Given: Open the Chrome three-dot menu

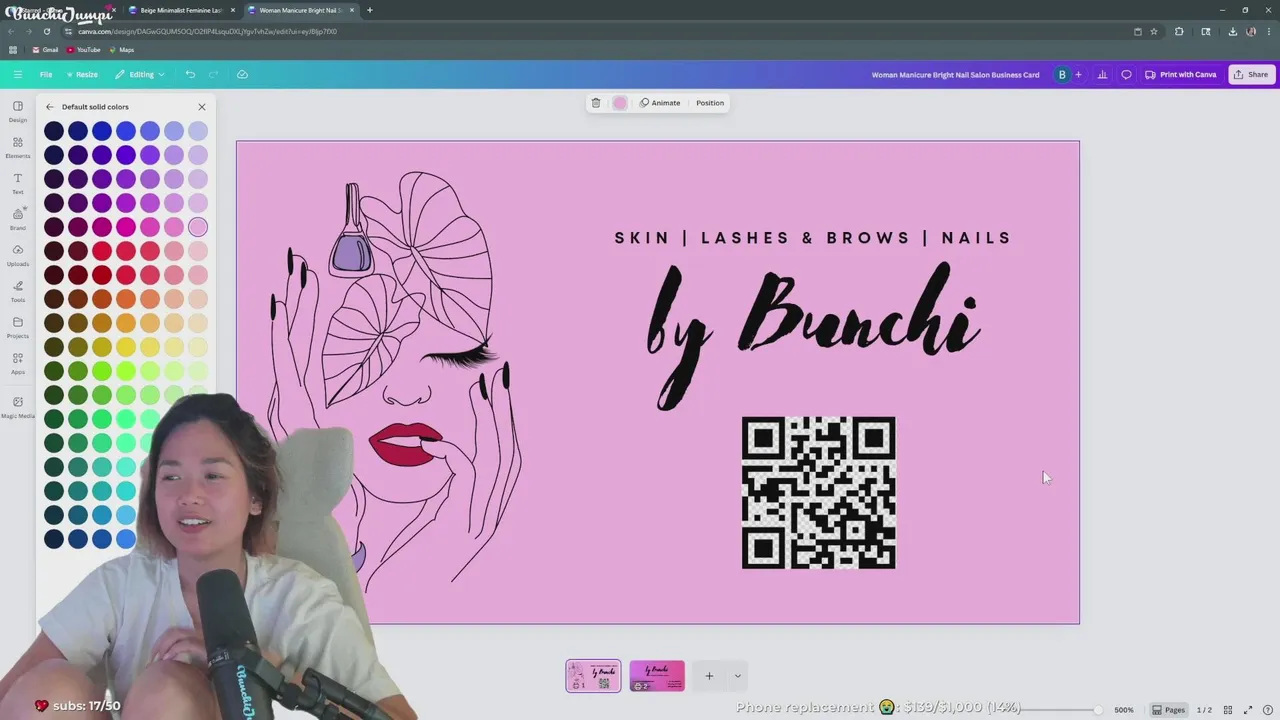Looking at the screenshot, I should [x=1269, y=31].
